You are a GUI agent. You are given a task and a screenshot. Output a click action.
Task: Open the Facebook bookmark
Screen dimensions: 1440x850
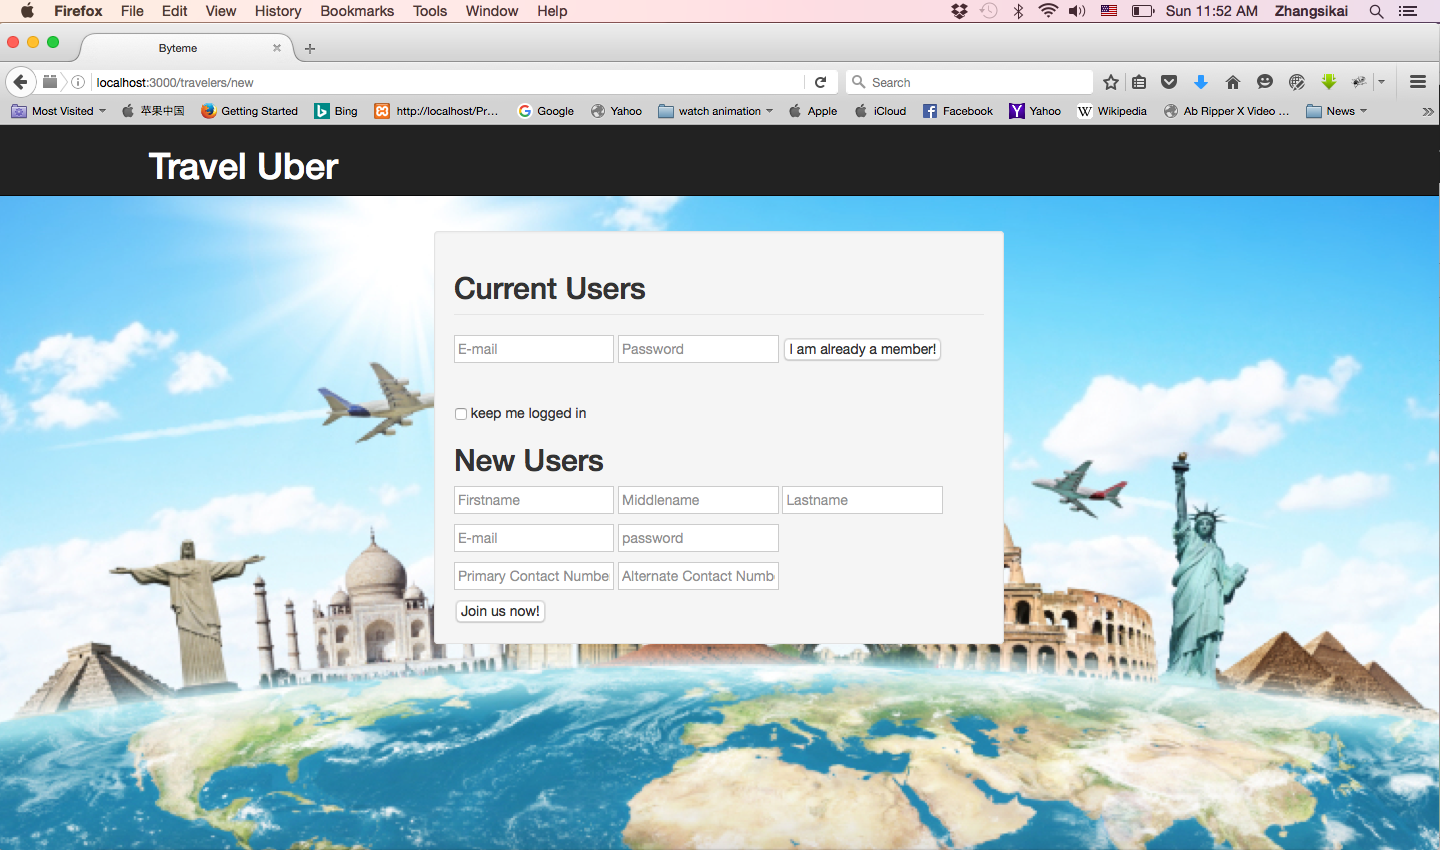coord(958,111)
